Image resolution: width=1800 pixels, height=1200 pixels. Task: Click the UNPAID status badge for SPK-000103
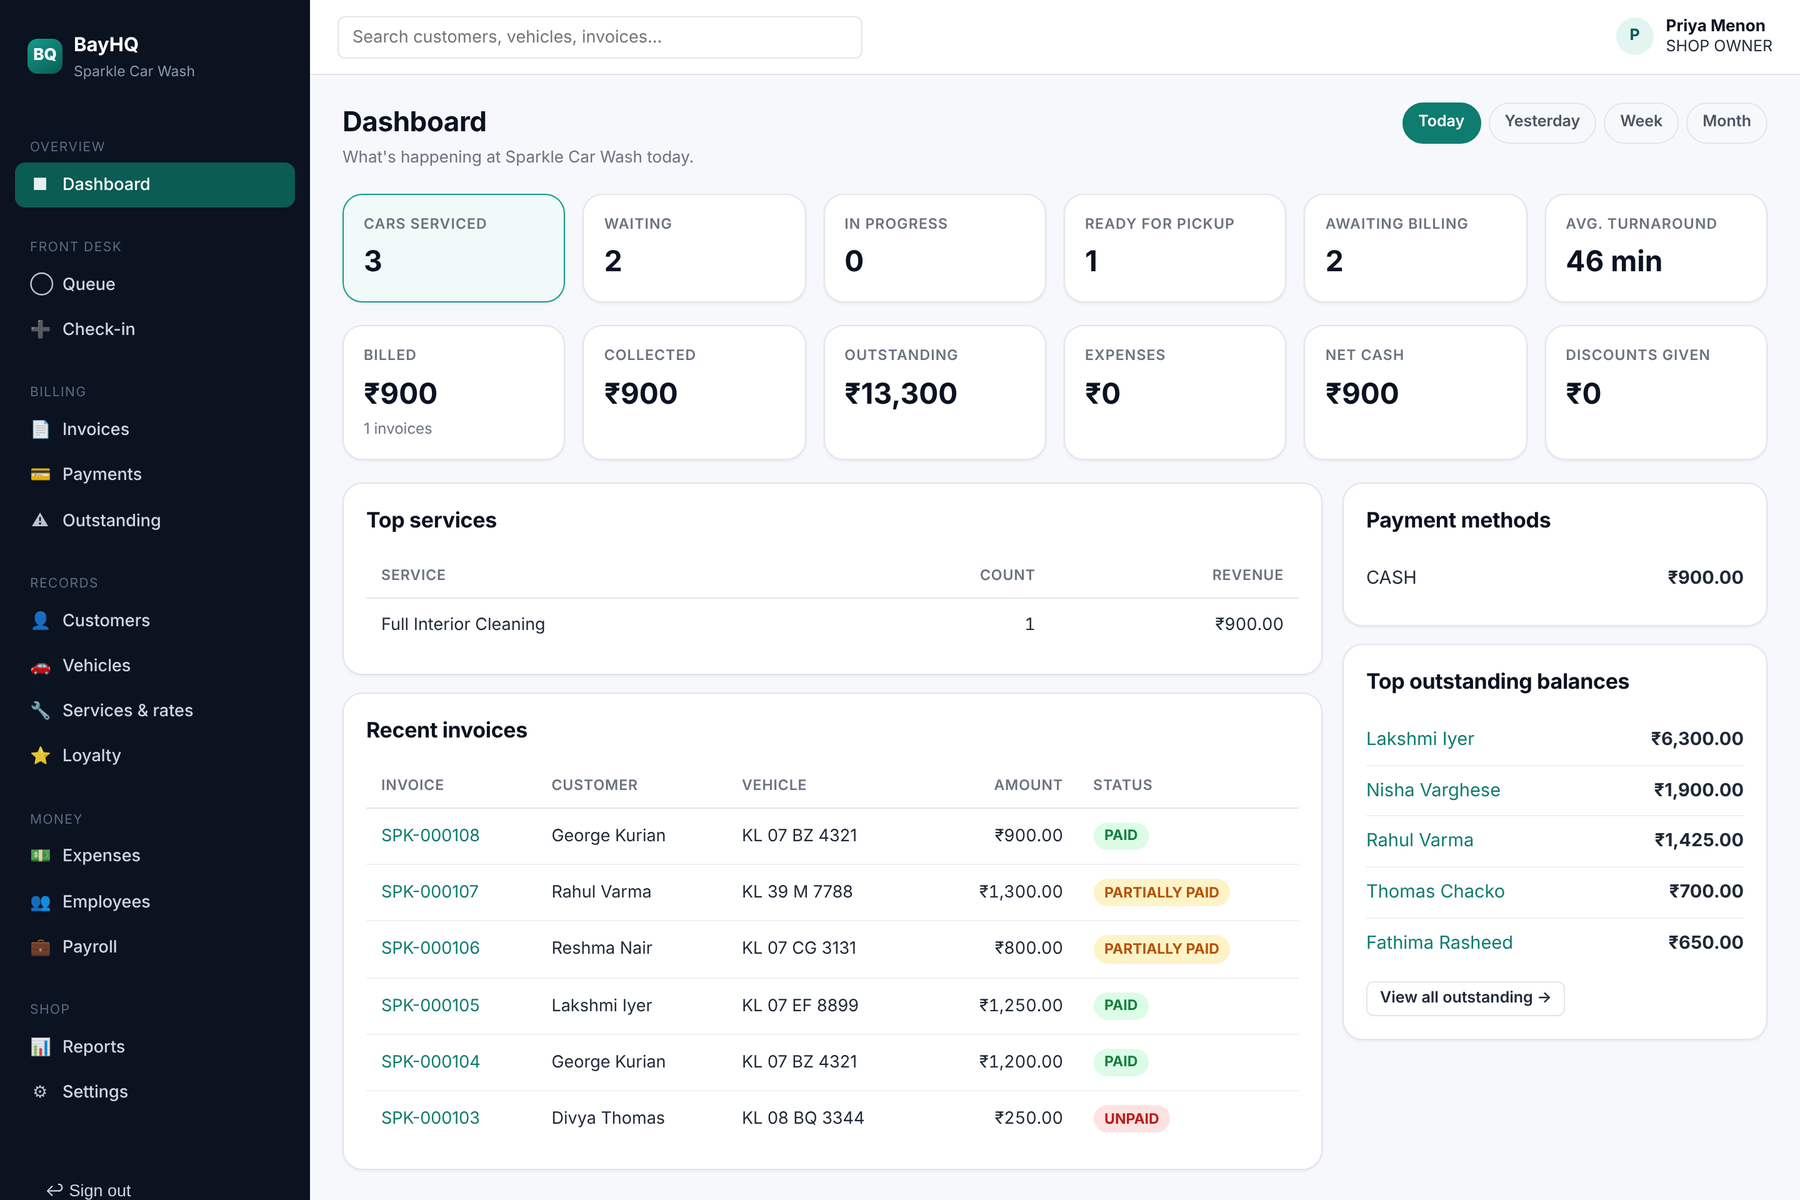(1131, 1119)
